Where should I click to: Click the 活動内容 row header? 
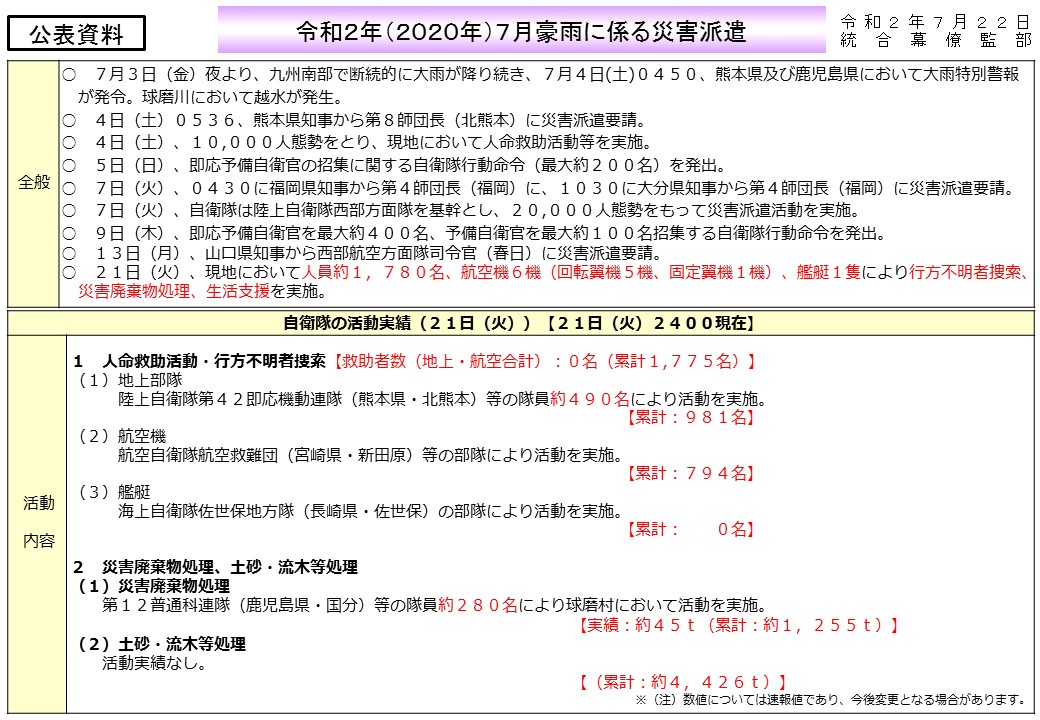(38, 522)
